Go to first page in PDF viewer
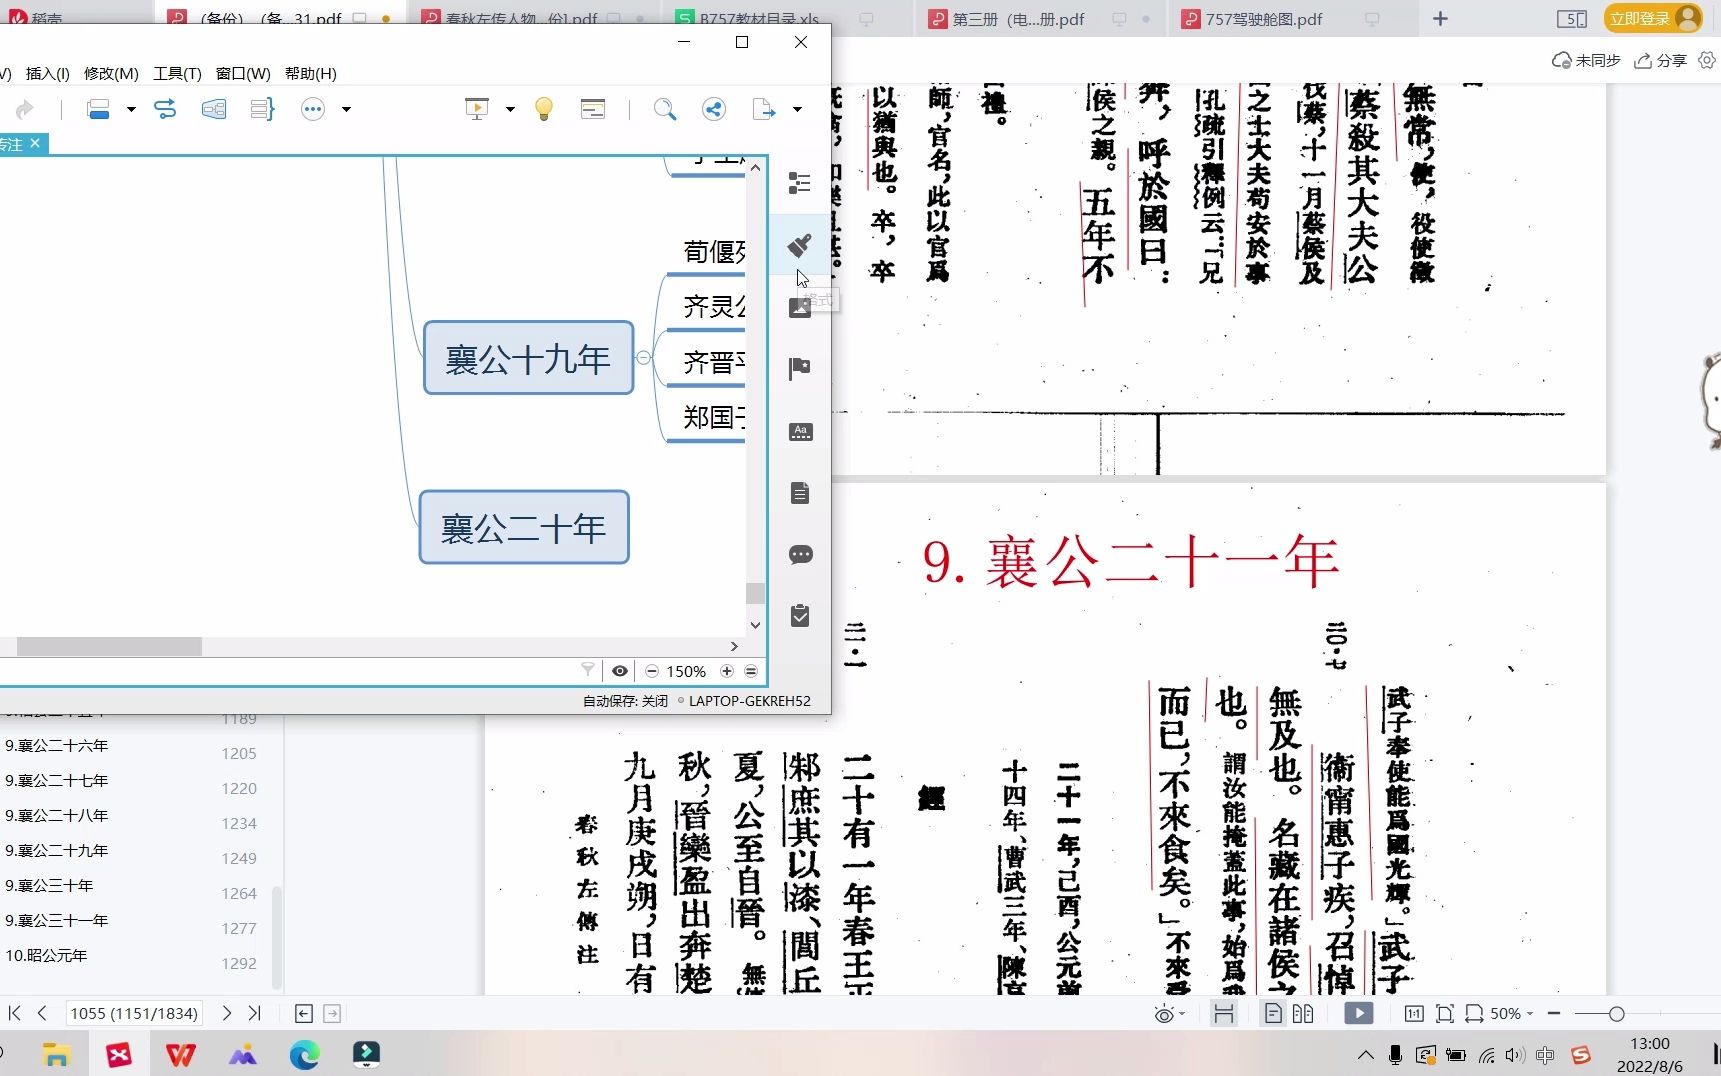This screenshot has height=1076, width=1721. tap(14, 1013)
